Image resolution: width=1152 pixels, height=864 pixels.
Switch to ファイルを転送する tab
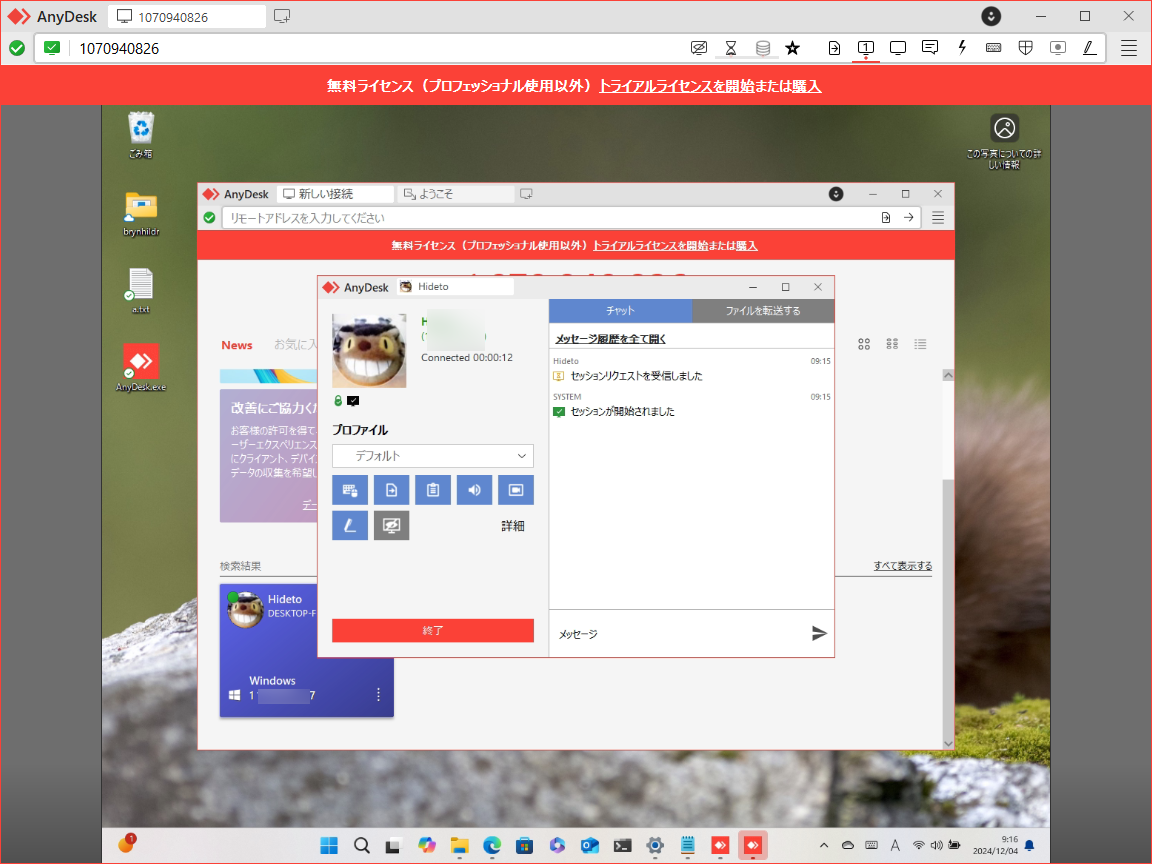[763, 311]
